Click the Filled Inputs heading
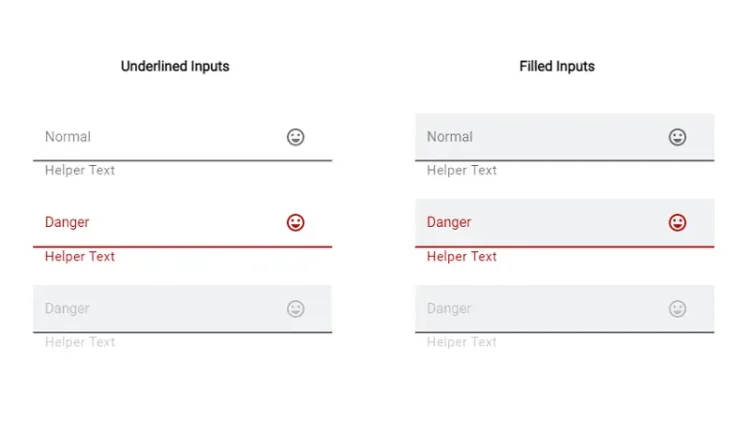 [x=557, y=67]
